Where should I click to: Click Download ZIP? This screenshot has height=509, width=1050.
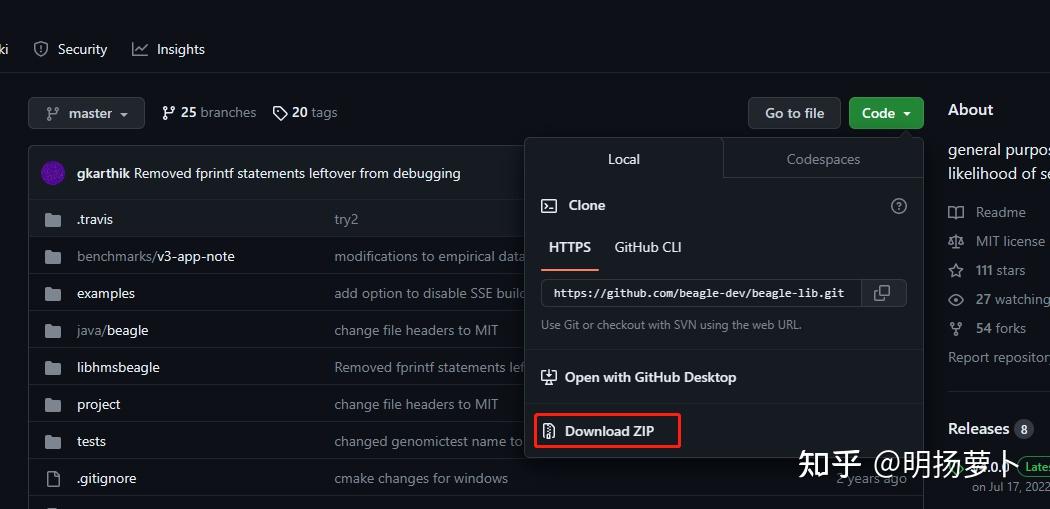(x=607, y=431)
